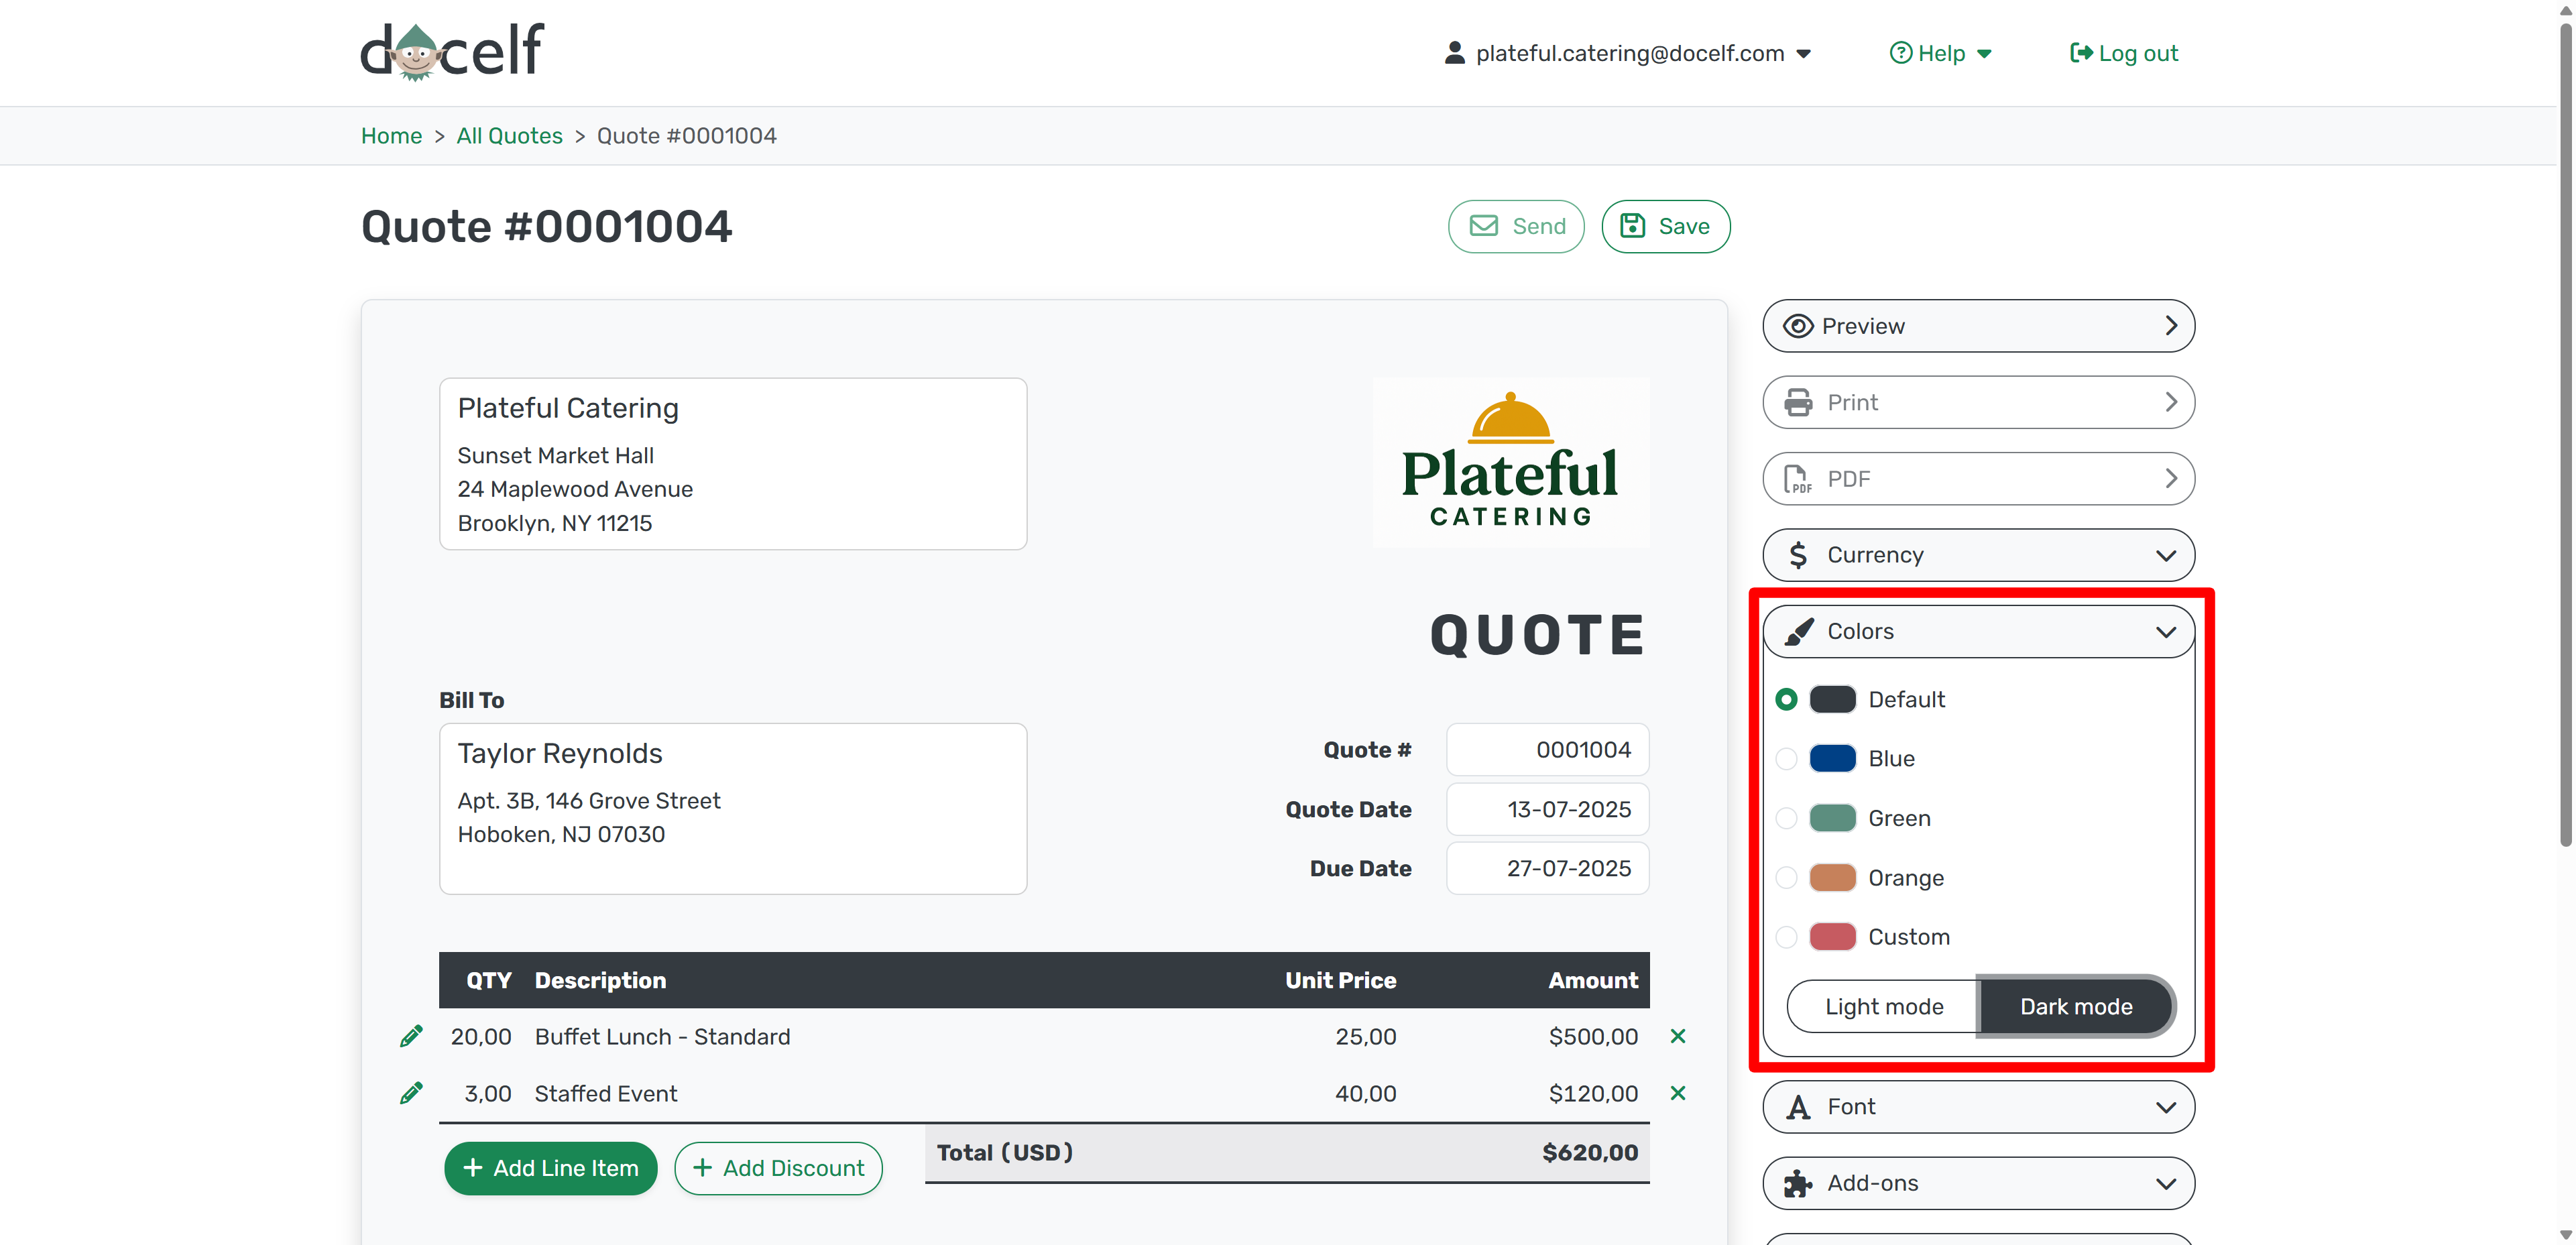
Task: Edit Buffet Lunch line with pencil icon
Action: coord(411,1036)
